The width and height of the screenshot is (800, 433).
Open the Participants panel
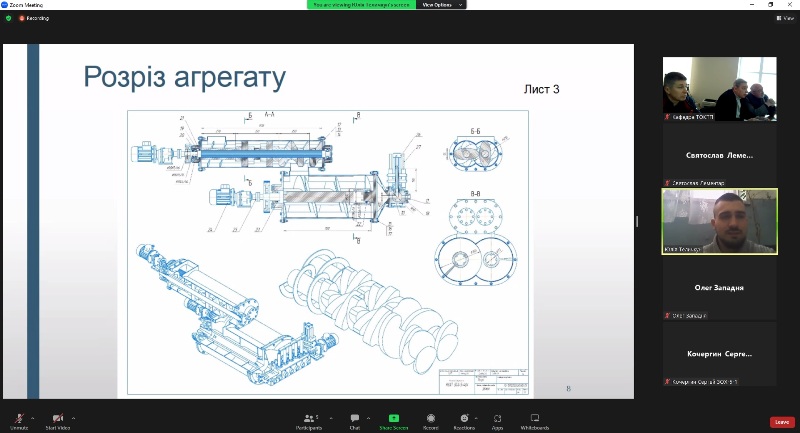click(x=309, y=421)
